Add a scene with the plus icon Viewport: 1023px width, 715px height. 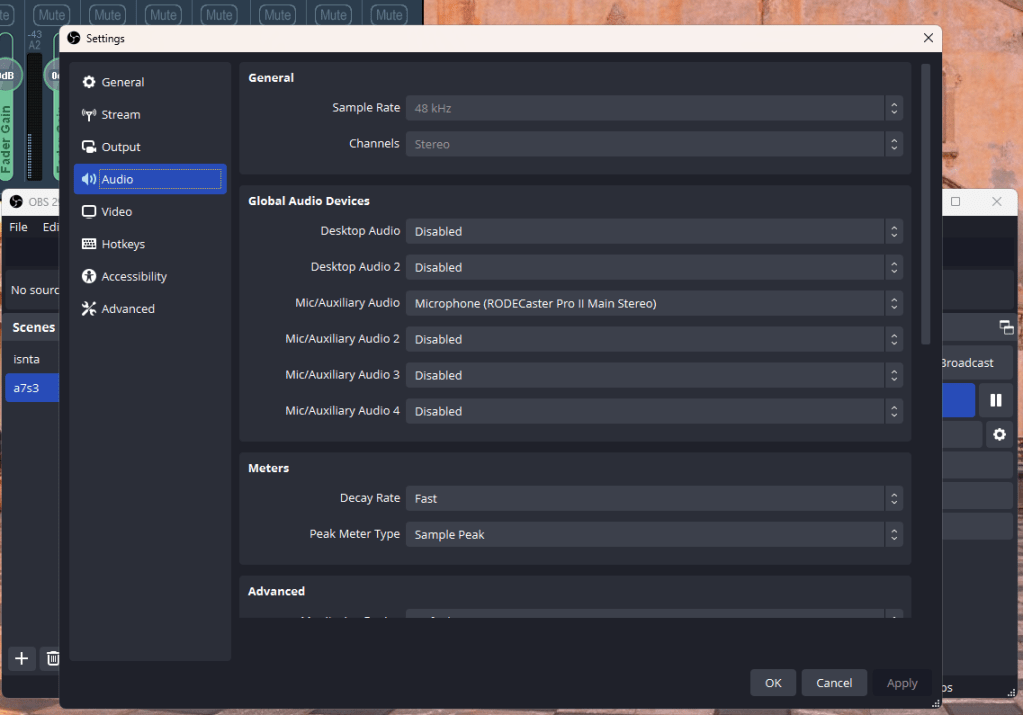click(x=22, y=658)
